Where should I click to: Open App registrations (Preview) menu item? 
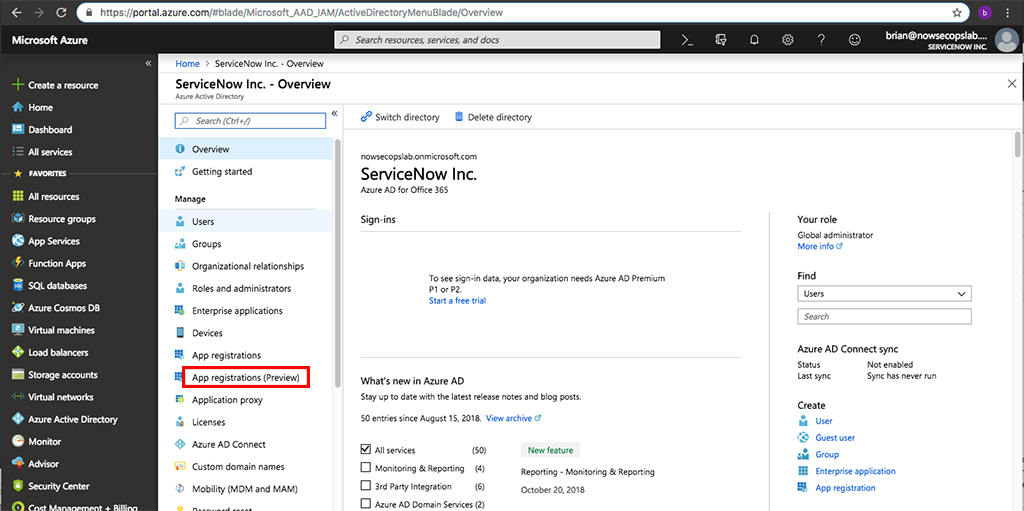pos(245,378)
